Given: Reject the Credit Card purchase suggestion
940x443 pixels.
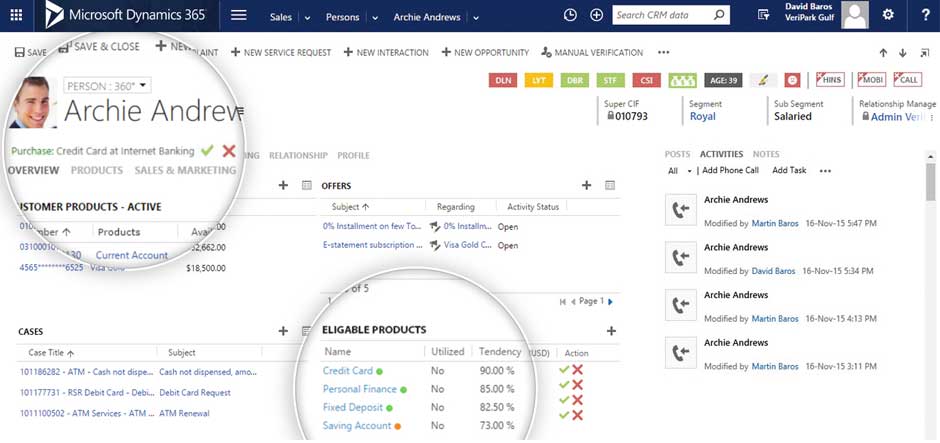Looking at the screenshot, I should (229, 150).
